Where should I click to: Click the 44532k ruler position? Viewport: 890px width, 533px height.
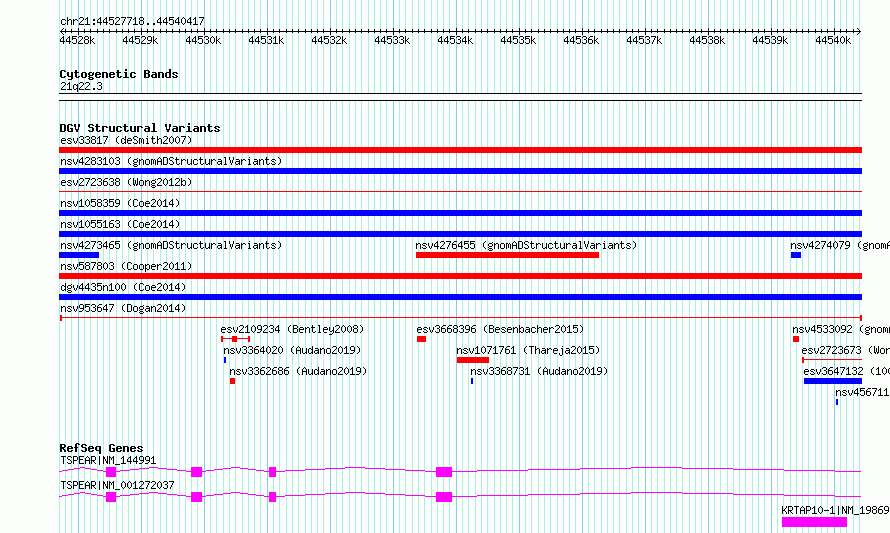pyautogui.click(x=329, y=40)
